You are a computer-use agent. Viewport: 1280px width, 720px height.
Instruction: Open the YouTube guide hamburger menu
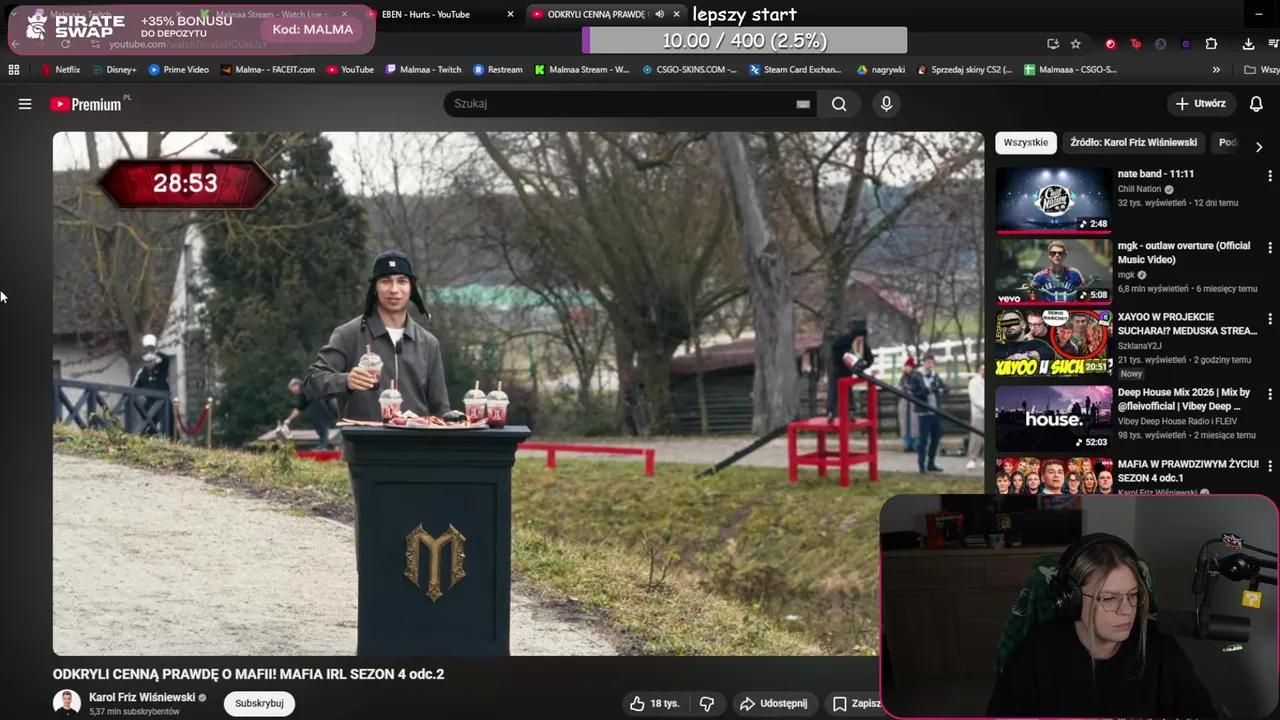[25, 104]
